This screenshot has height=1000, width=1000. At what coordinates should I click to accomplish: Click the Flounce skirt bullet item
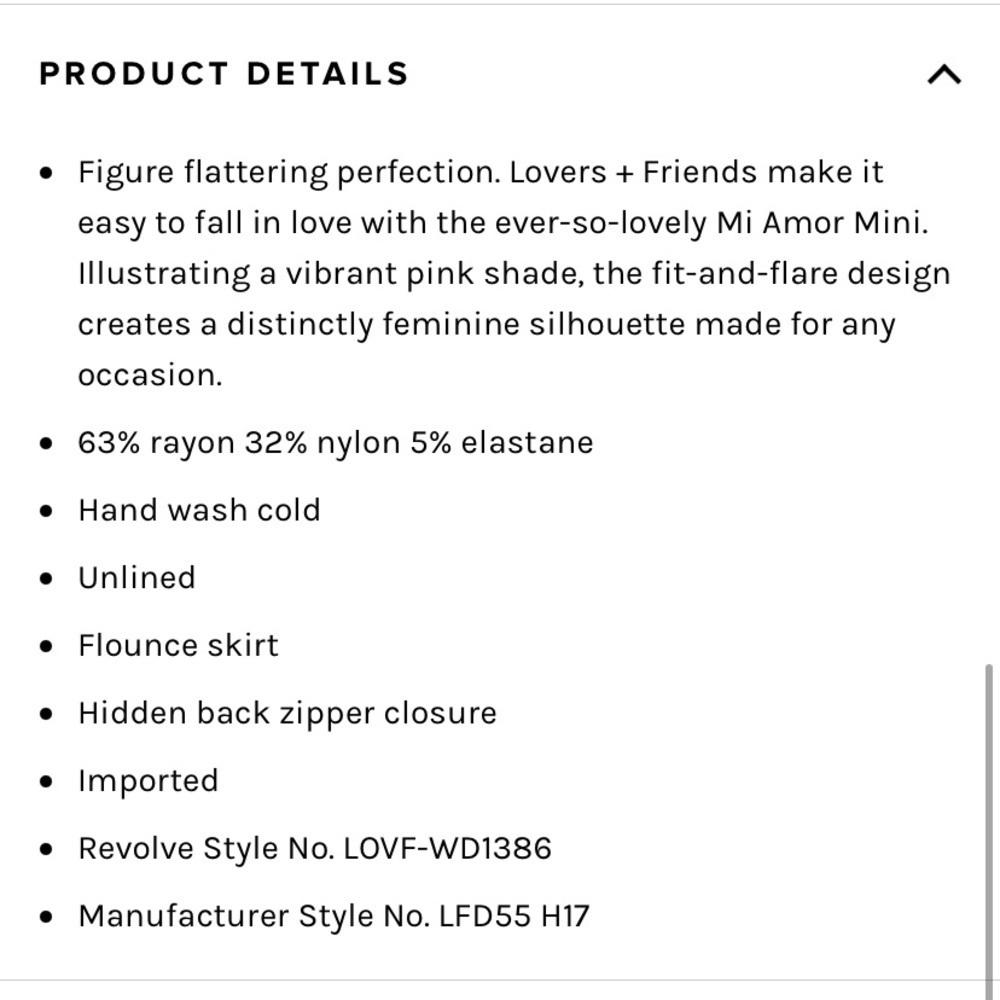click(178, 645)
